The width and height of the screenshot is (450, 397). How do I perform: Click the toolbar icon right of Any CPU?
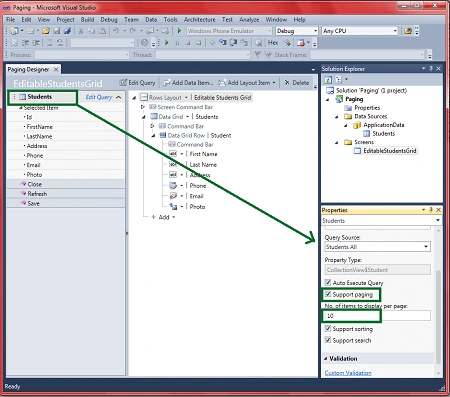point(408,31)
